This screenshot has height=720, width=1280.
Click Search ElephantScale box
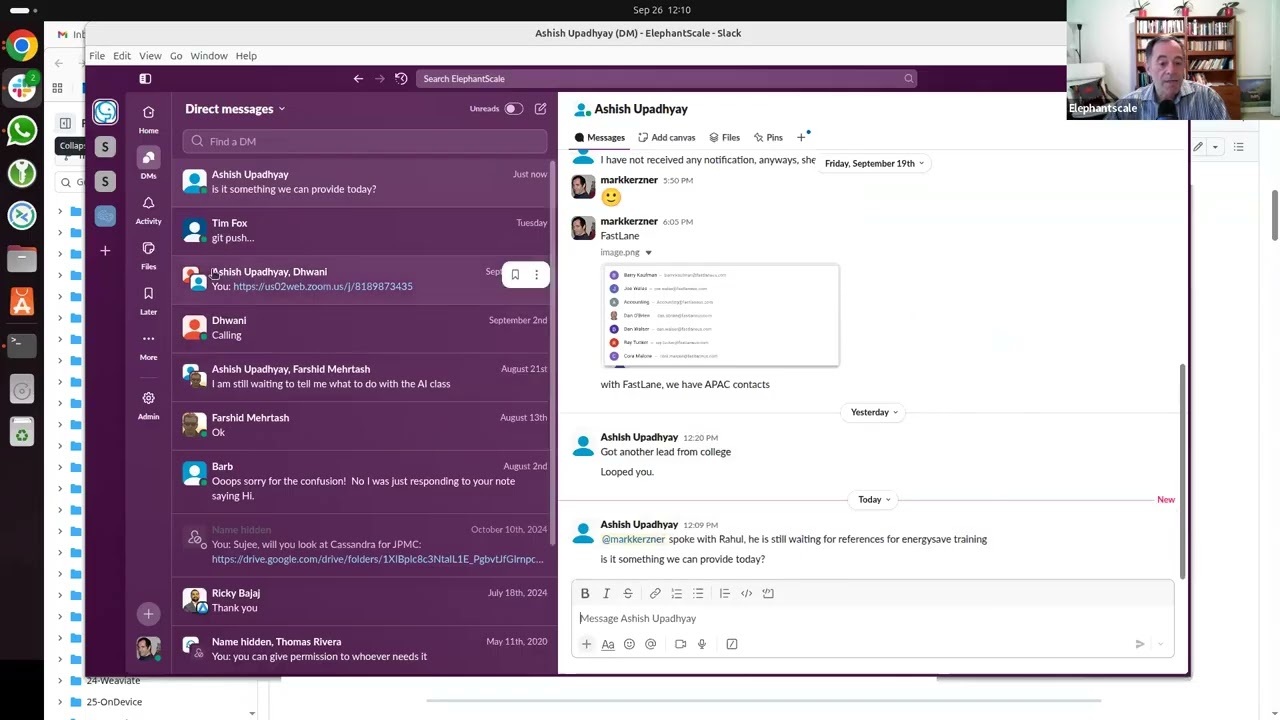tap(666, 78)
